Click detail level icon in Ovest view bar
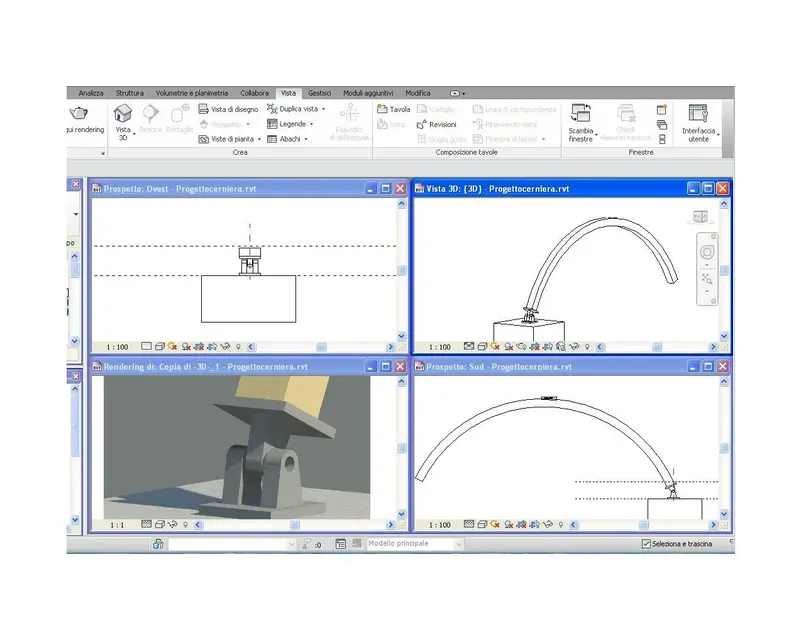 [146, 346]
